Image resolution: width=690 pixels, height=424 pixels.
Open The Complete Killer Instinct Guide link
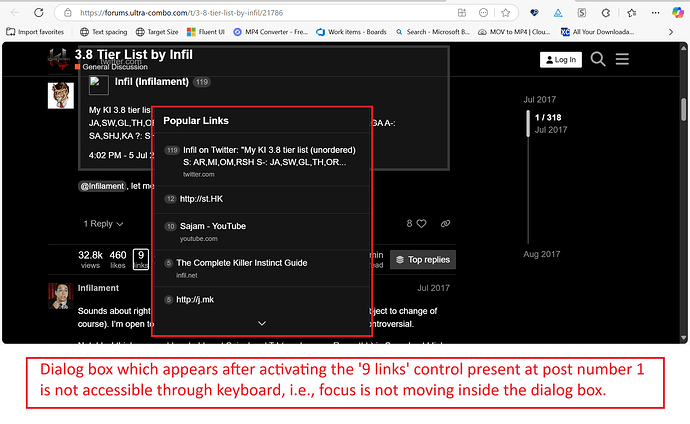242,263
